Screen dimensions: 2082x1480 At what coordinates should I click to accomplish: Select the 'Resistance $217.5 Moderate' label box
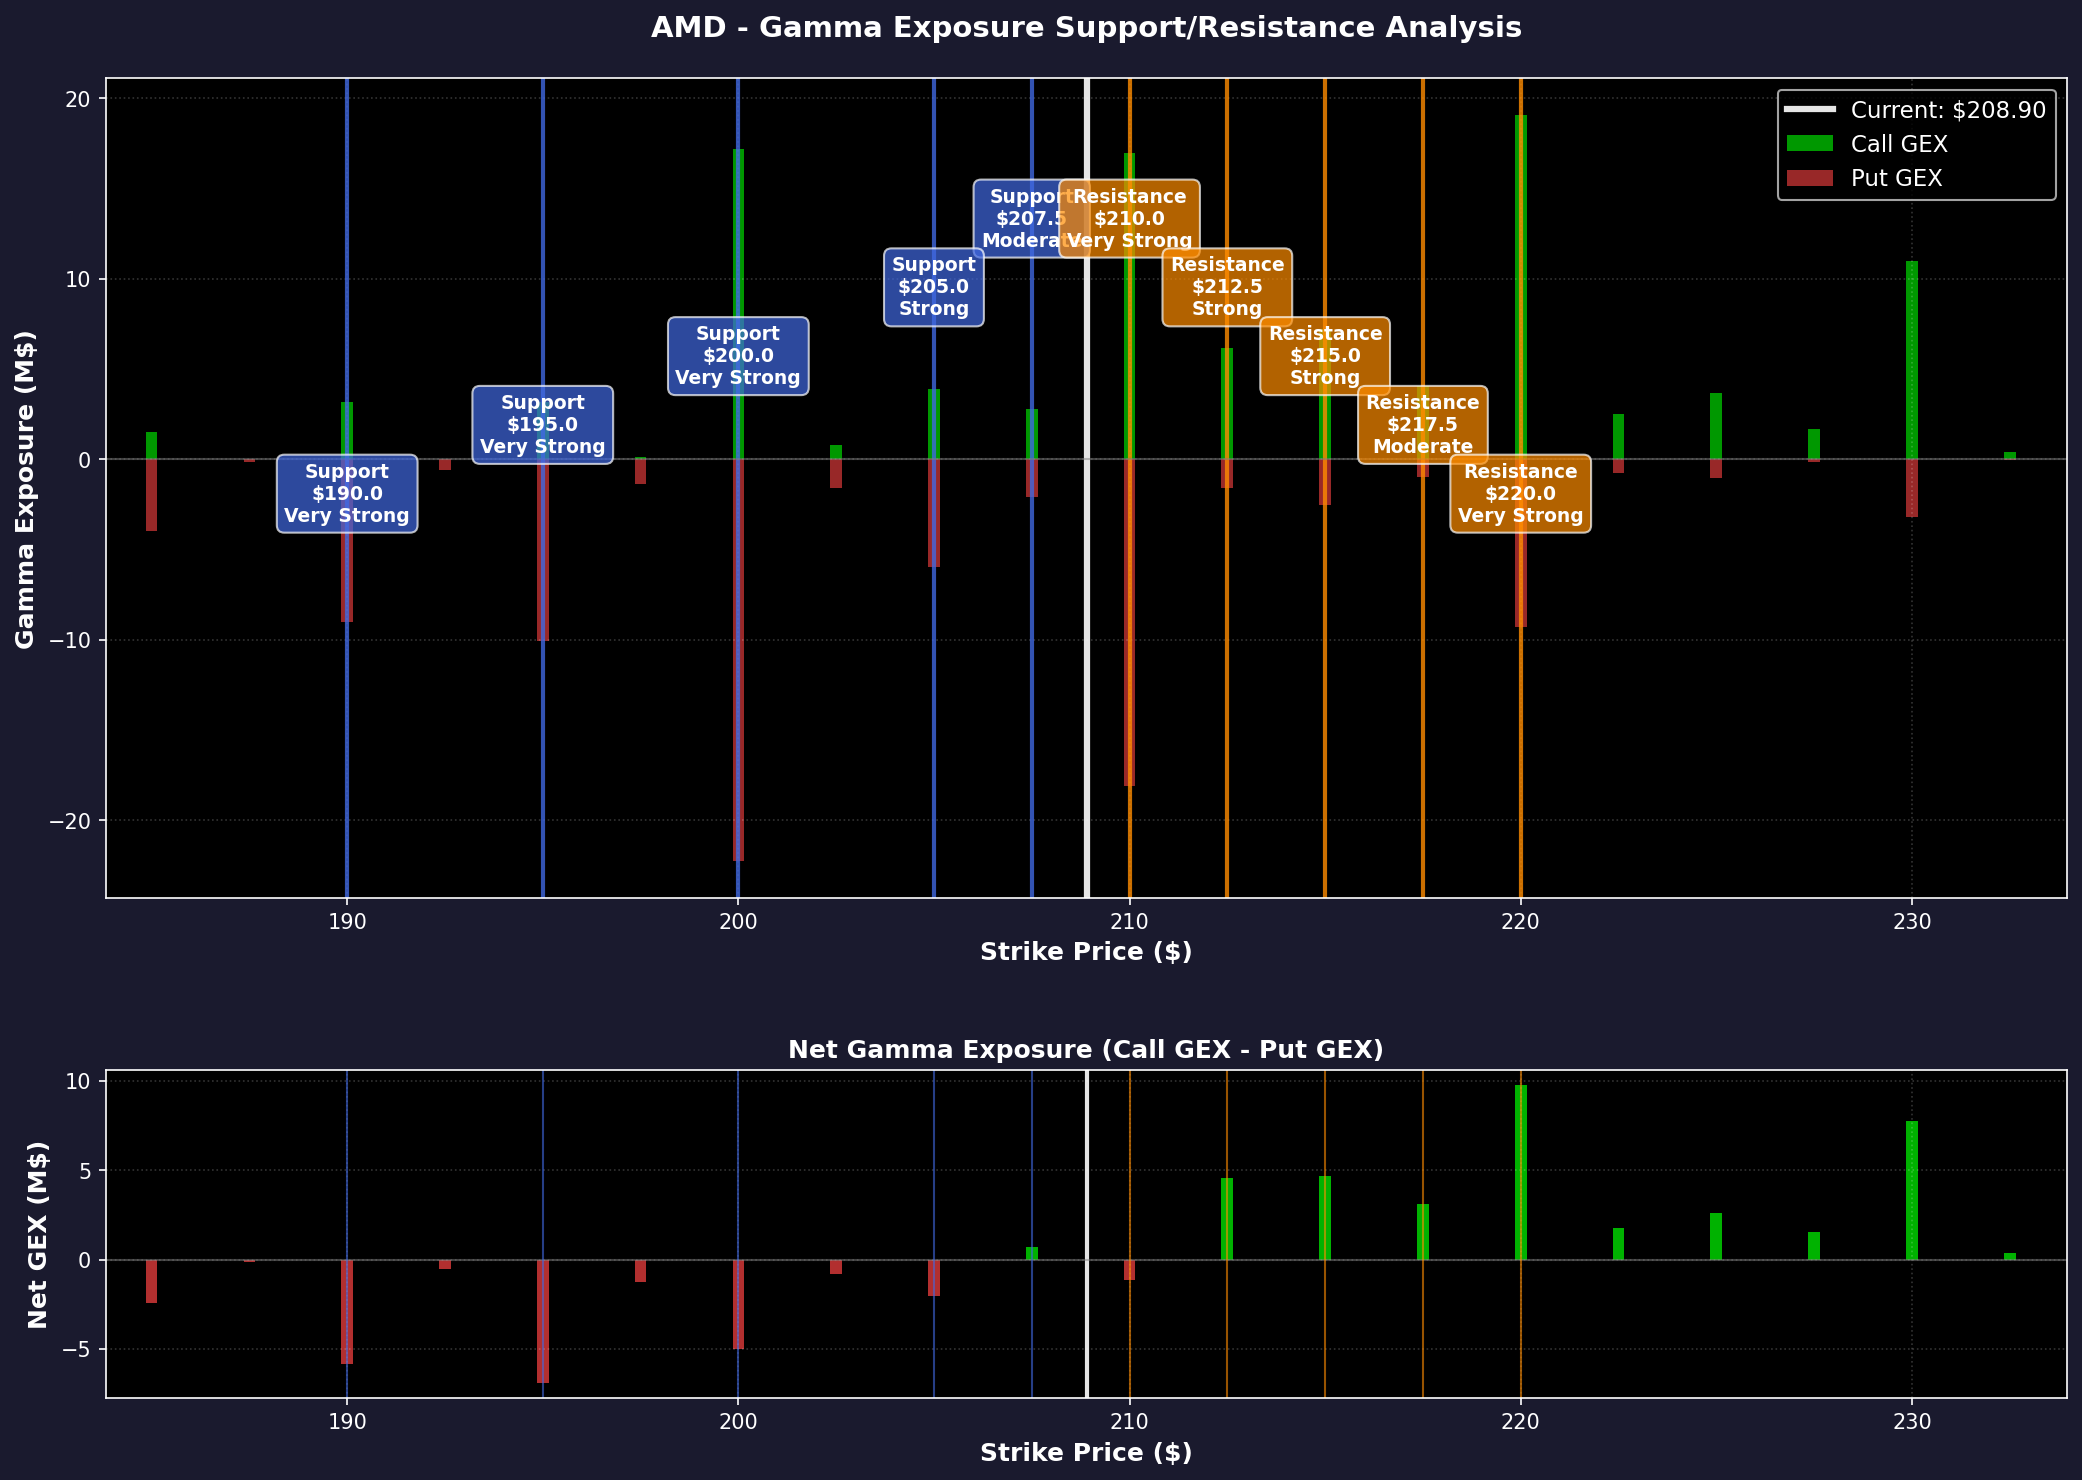point(1423,425)
